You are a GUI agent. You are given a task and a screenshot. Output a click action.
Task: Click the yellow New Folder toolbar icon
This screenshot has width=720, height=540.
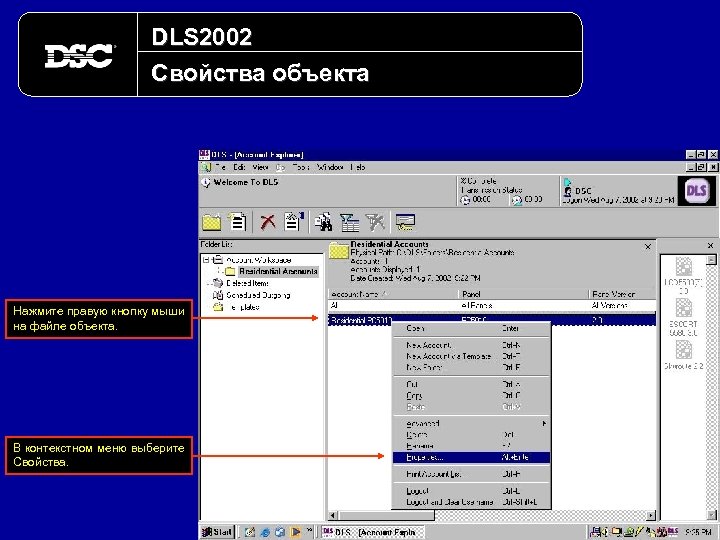[x=212, y=223]
